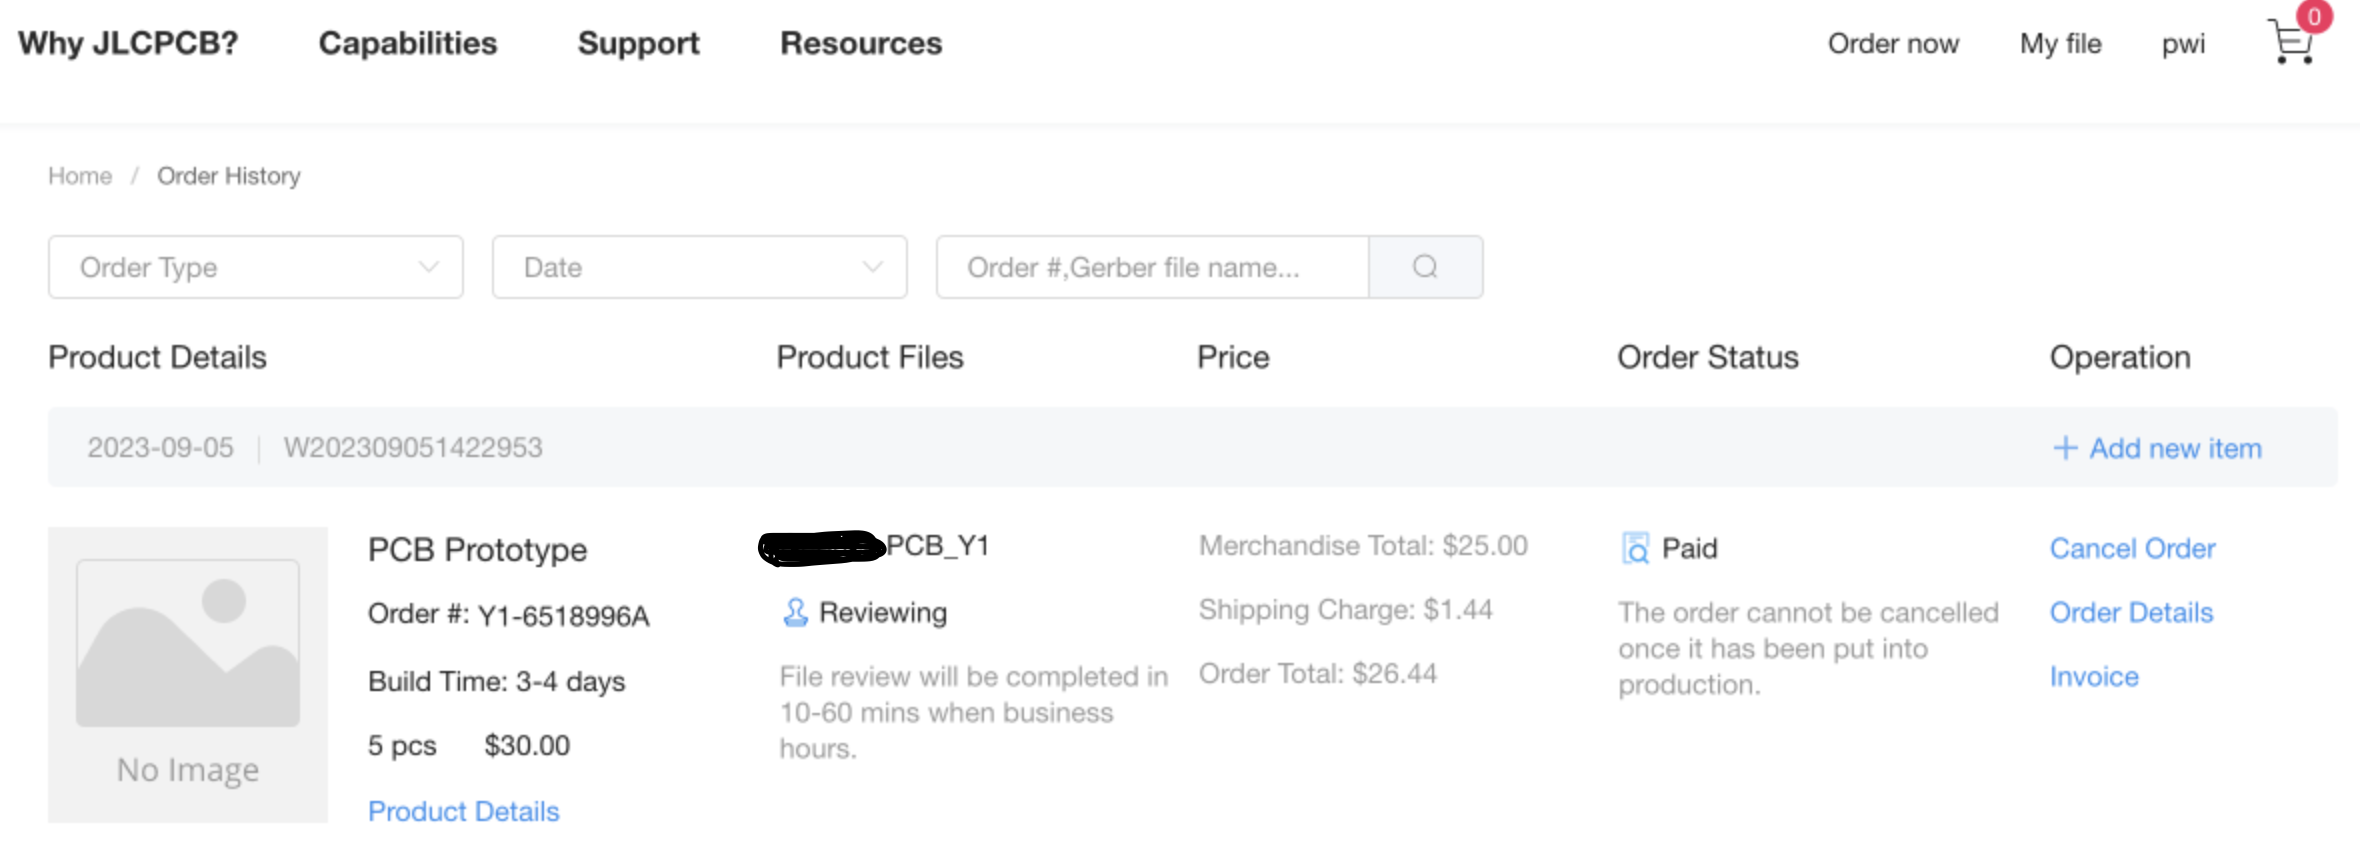
Task: Open the pwi account menu
Action: coord(2183,44)
